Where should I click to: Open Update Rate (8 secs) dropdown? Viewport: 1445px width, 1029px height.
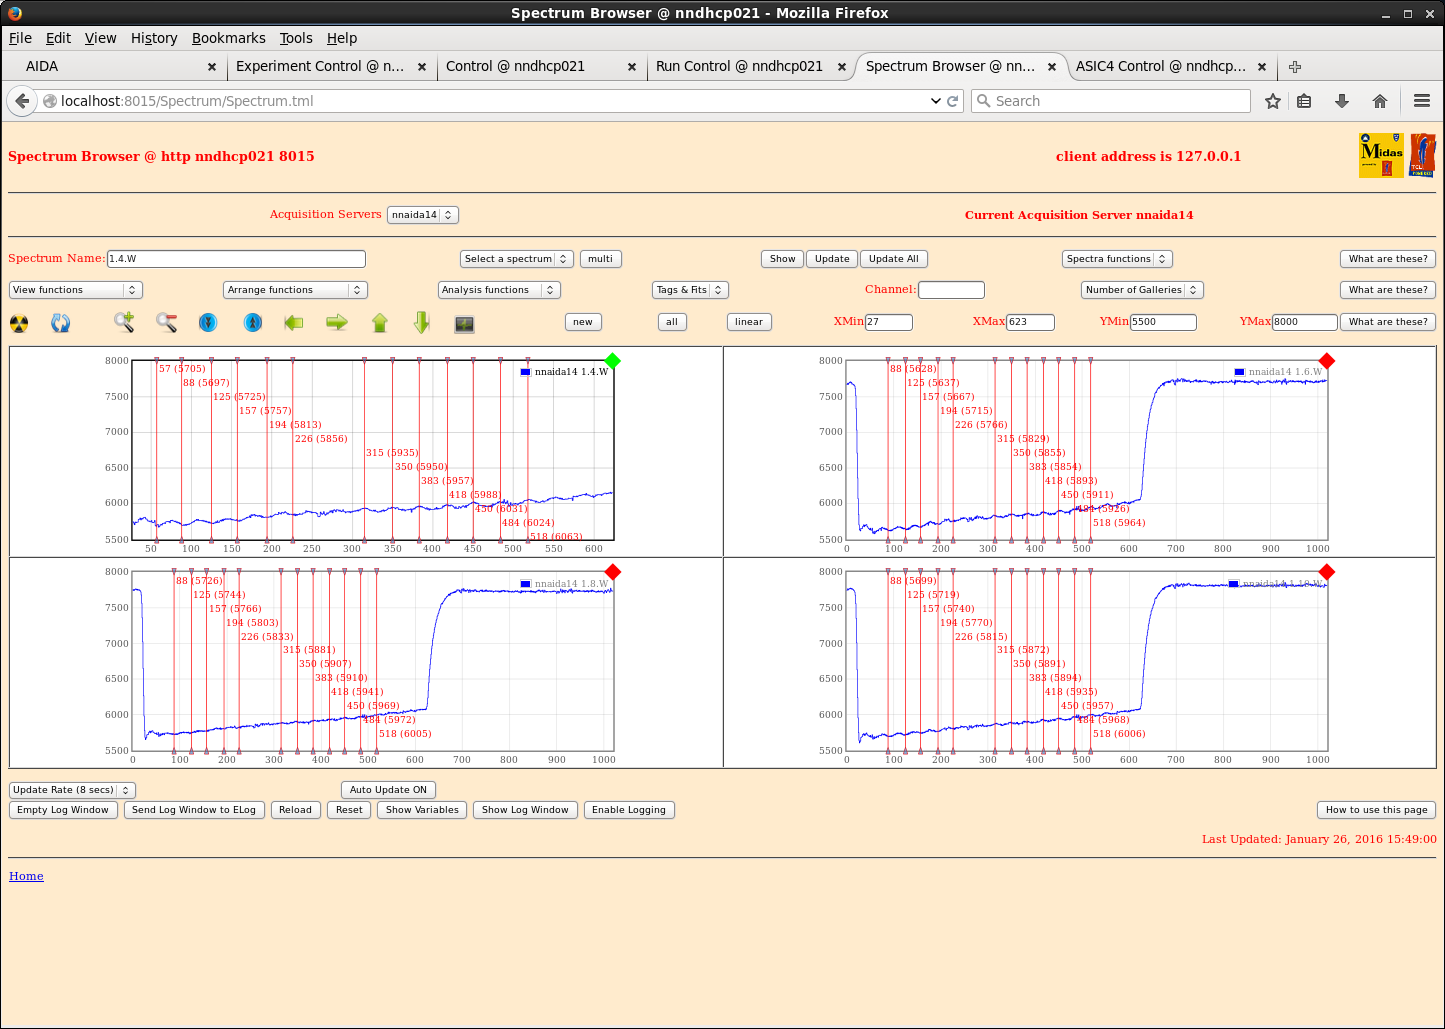pos(72,790)
